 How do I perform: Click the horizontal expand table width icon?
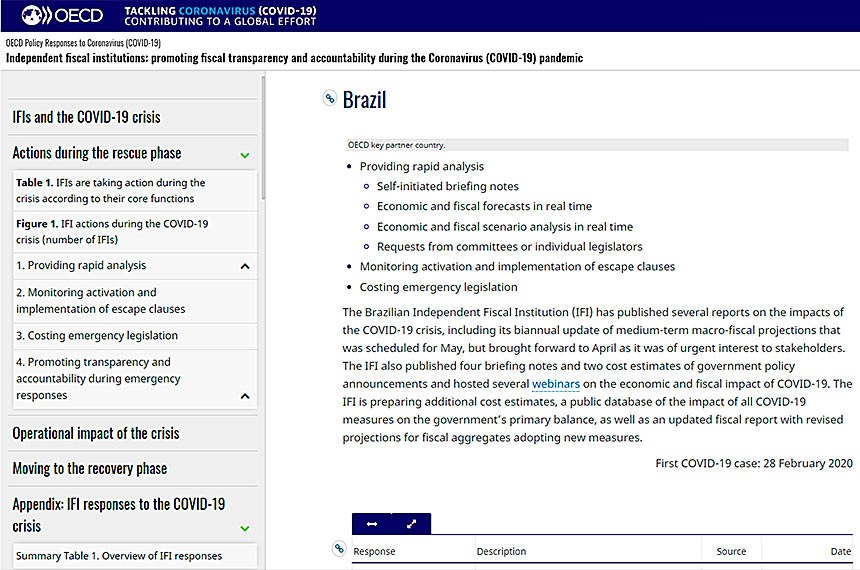point(372,524)
